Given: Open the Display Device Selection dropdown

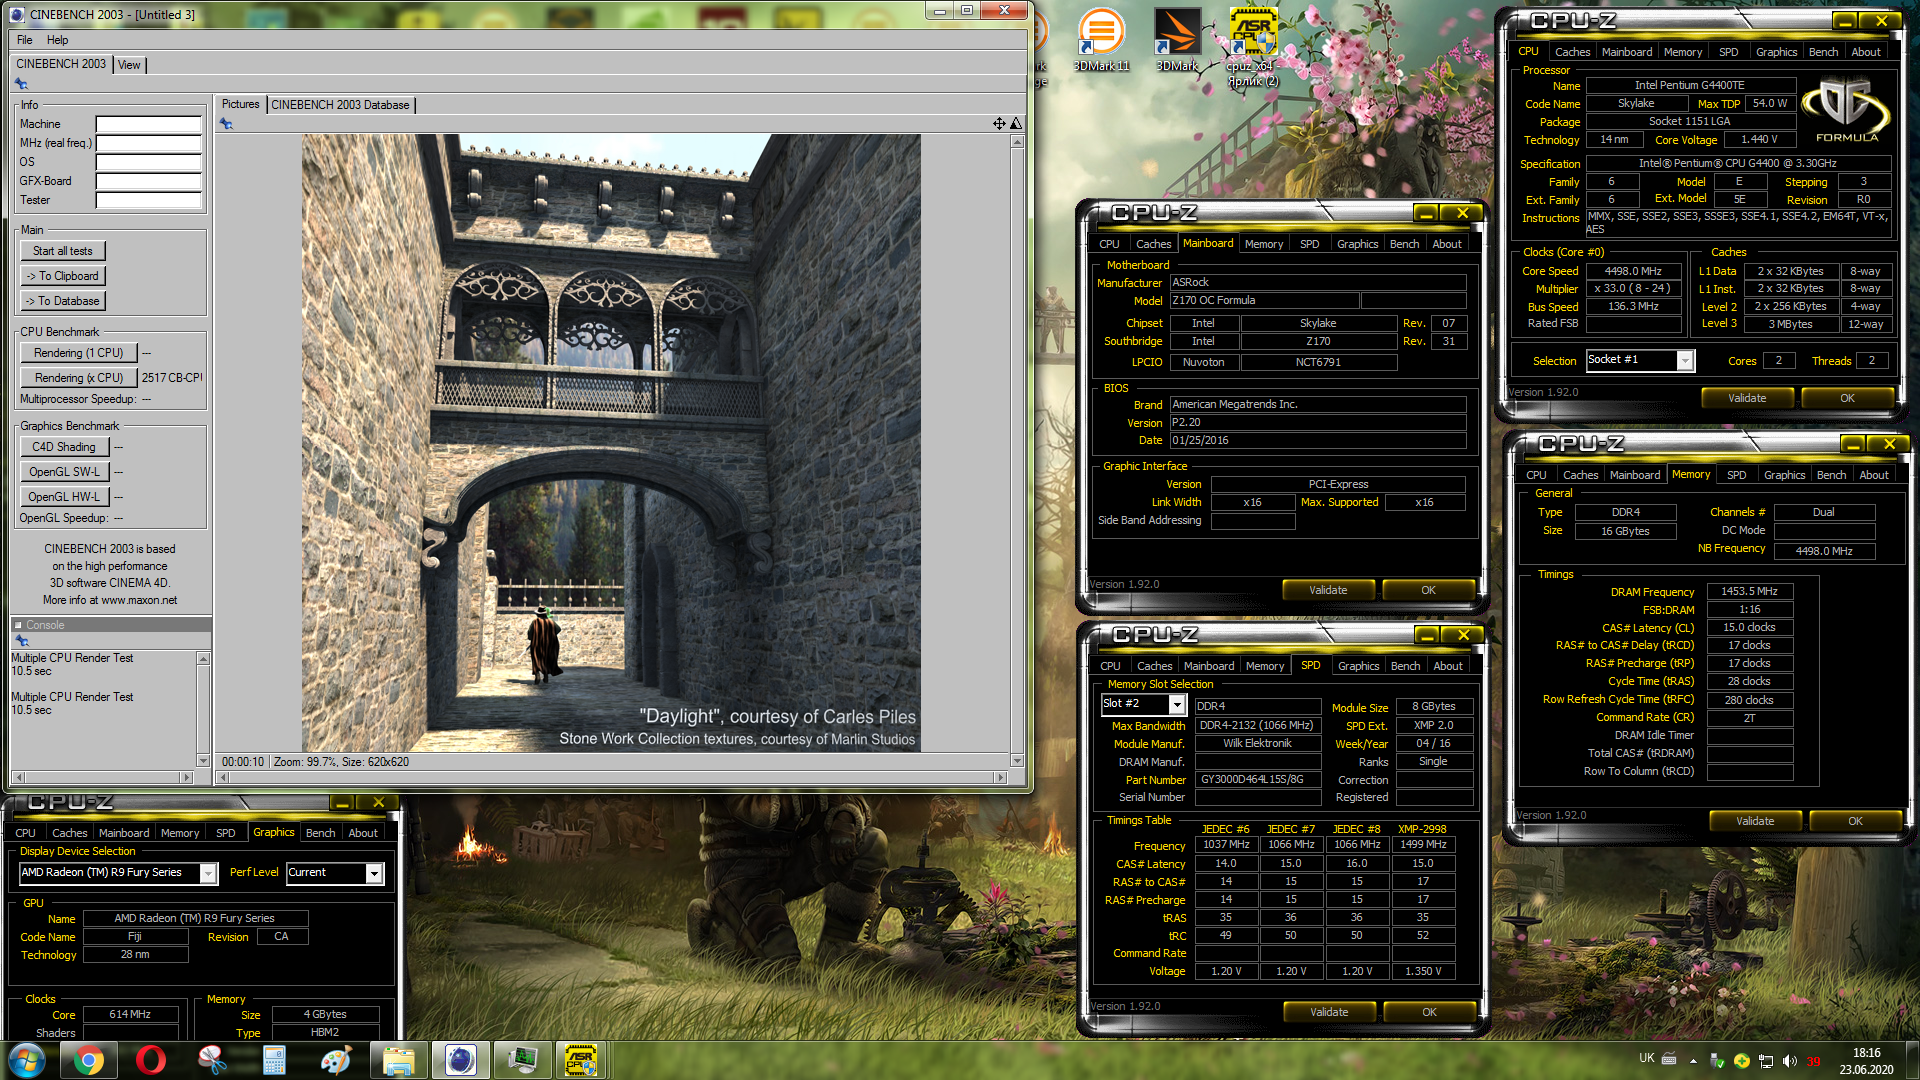Looking at the screenshot, I should 208,874.
